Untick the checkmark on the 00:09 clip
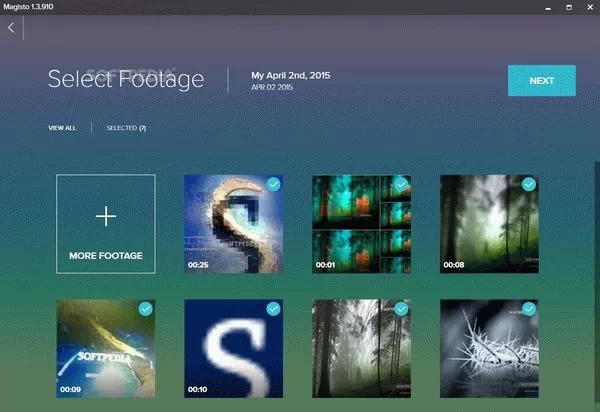 pyautogui.click(x=146, y=309)
